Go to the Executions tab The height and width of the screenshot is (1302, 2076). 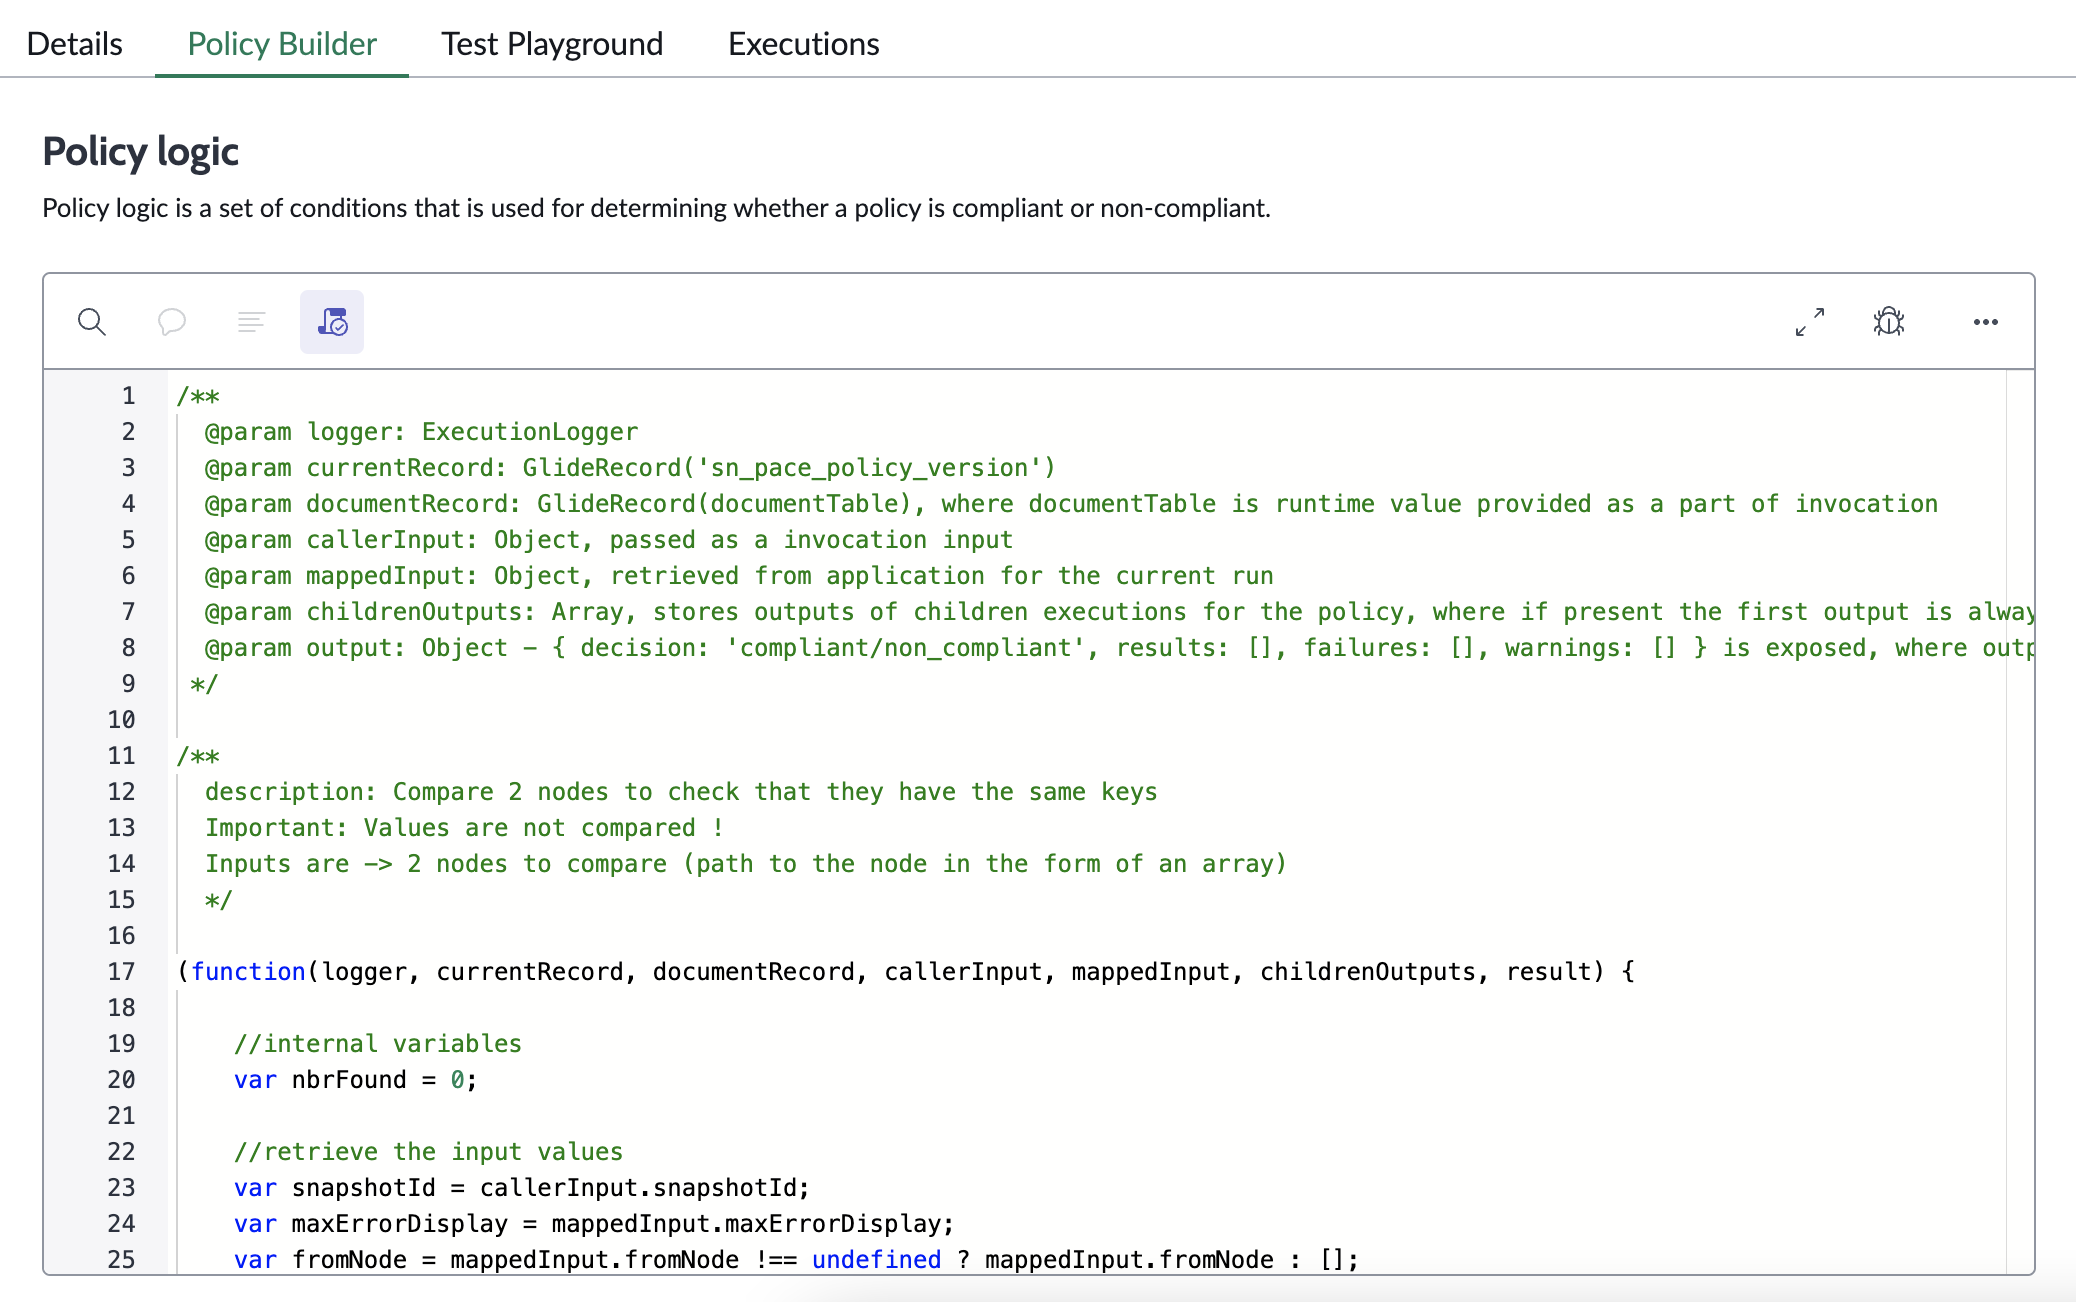(804, 44)
